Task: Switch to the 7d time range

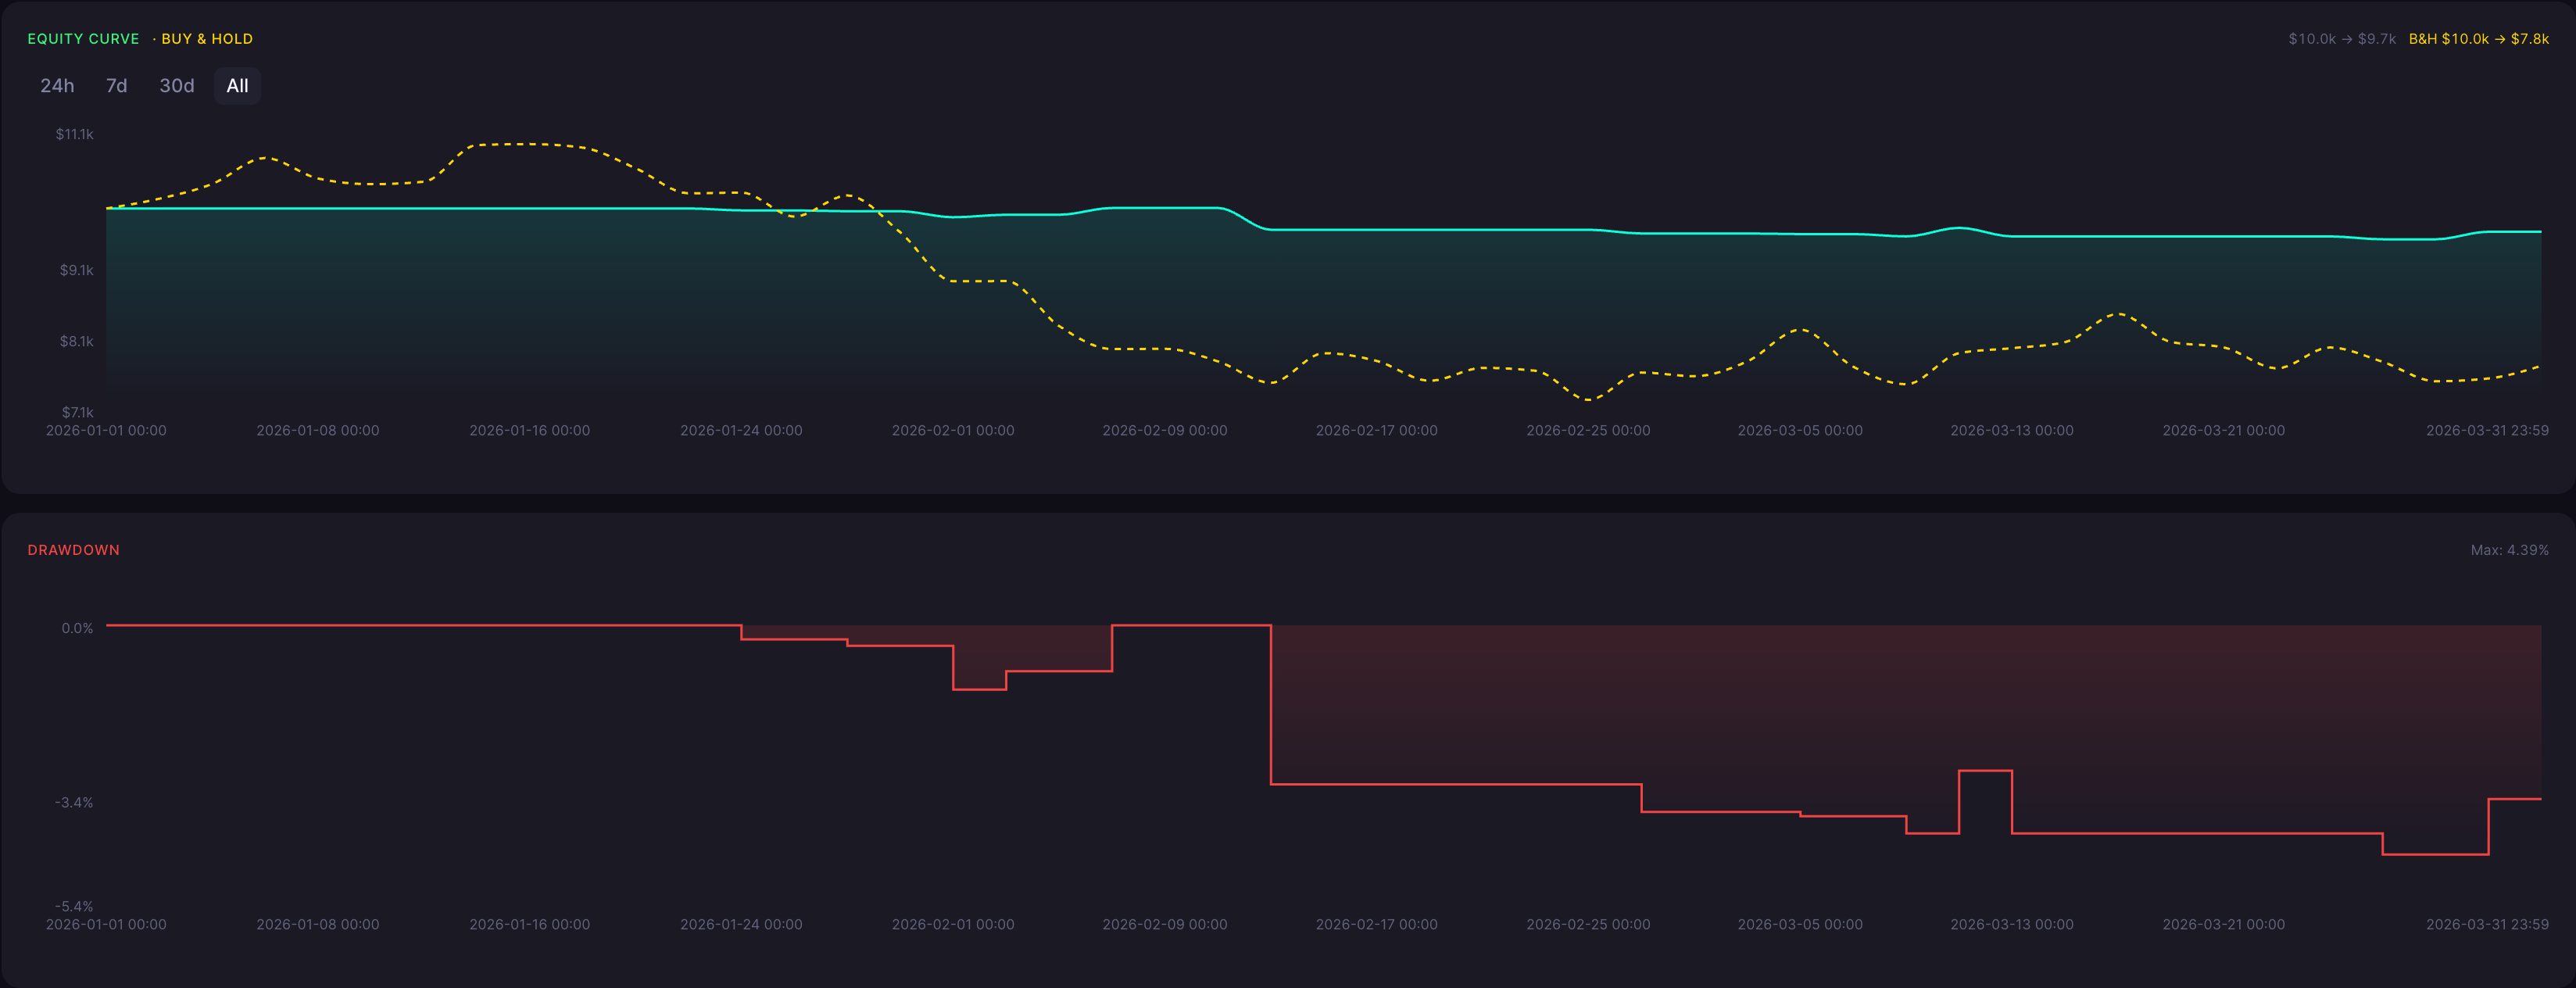Action: click(x=117, y=86)
